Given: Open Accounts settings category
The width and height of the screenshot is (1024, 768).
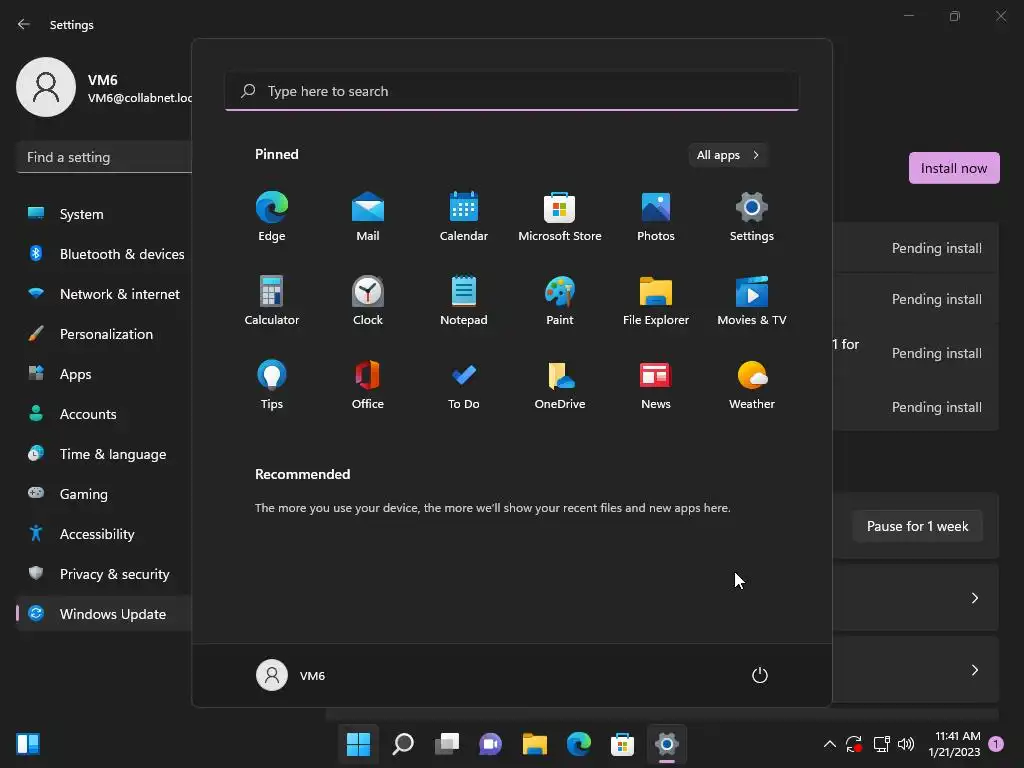Looking at the screenshot, I should click(x=104, y=414).
